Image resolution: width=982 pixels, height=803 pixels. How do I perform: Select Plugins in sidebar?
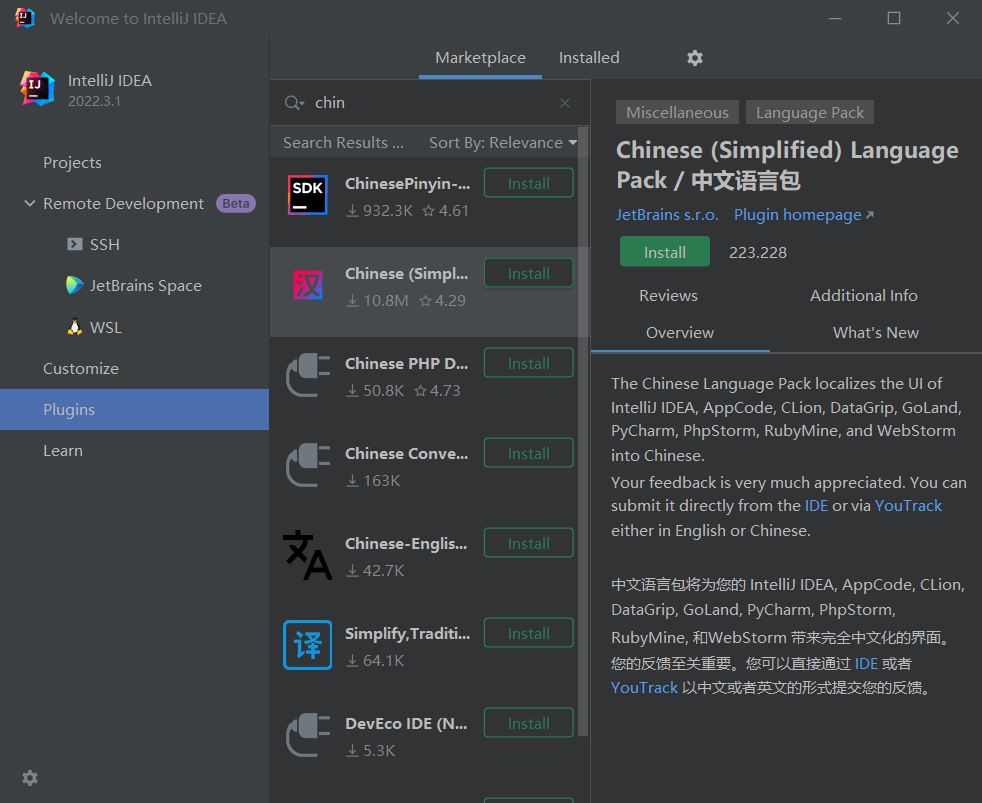coord(135,410)
